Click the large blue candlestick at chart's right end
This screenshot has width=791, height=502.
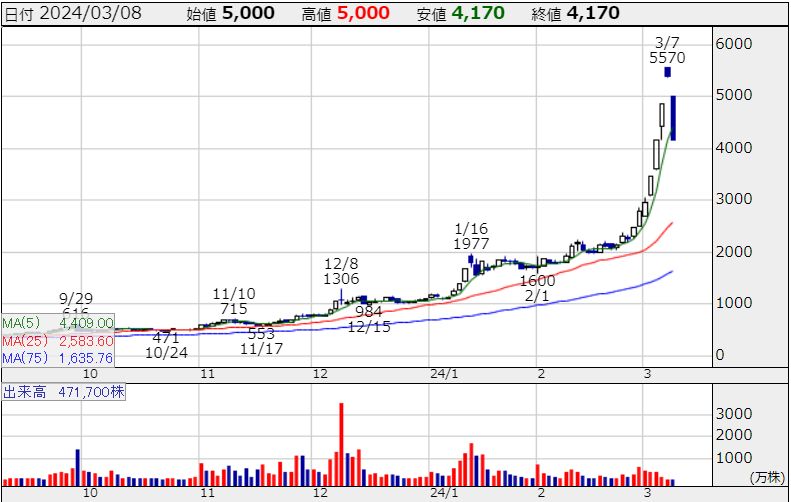pyautogui.click(x=674, y=118)
